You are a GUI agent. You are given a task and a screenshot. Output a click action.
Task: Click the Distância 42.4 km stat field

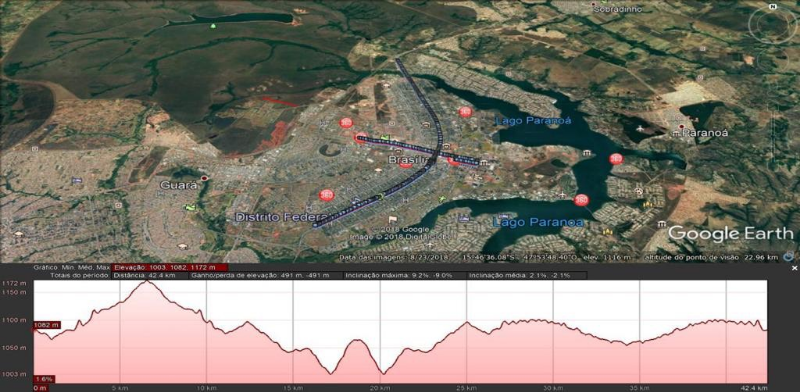(149, 276)
